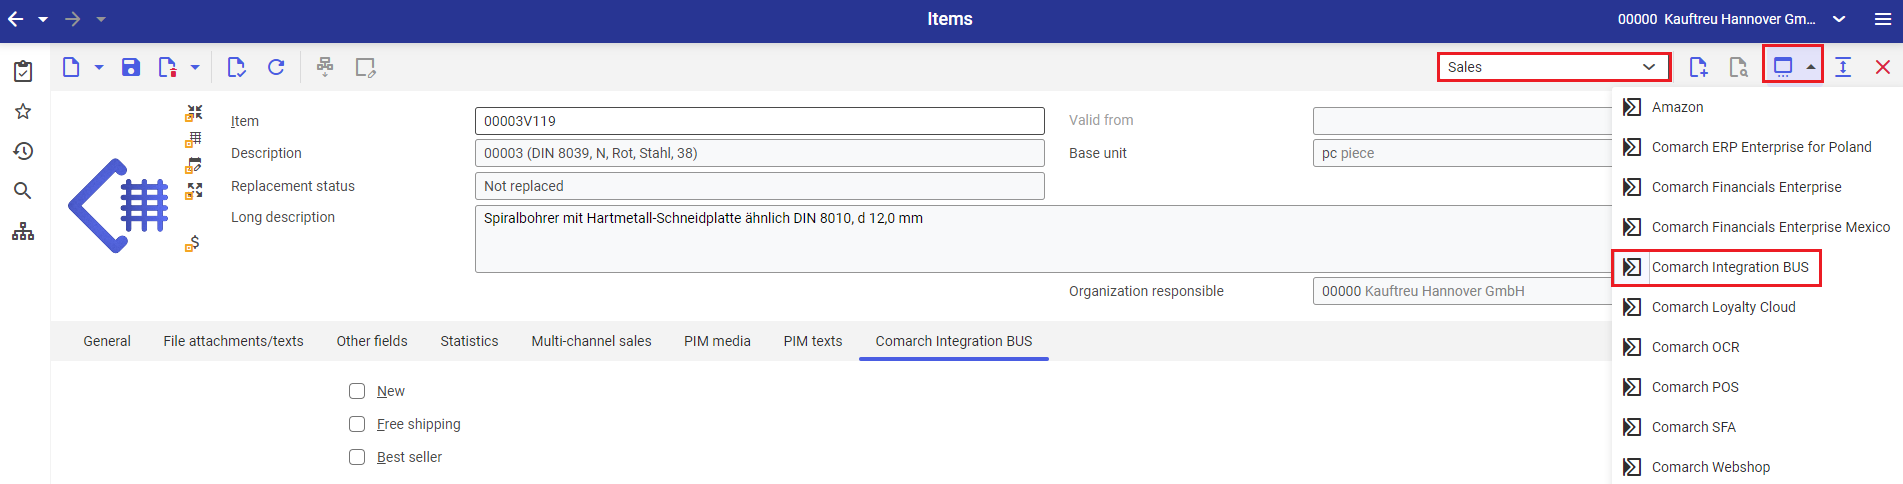This screenshot has width=1903, height=484.
Task: Click the dollar sign link icon
Action: click(192, 243)
